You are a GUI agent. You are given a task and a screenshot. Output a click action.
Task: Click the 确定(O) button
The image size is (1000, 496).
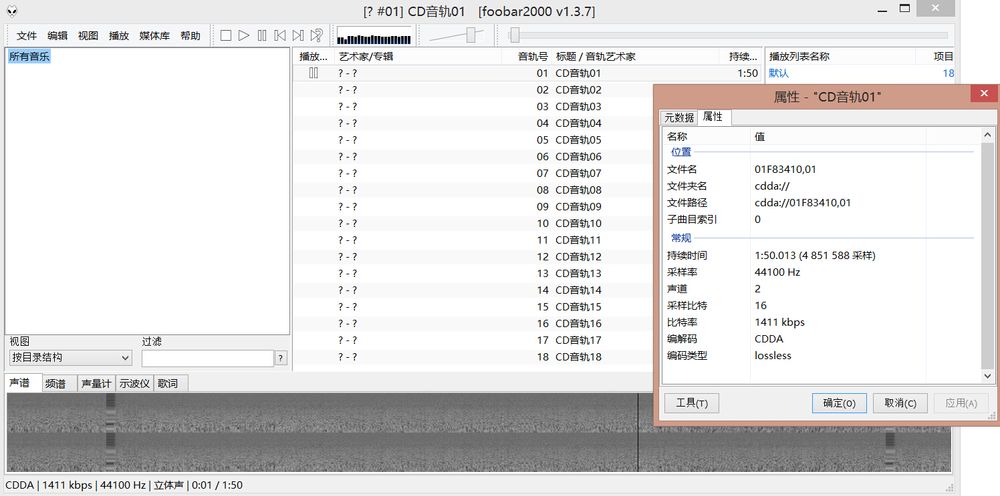(x=839, y=403)
